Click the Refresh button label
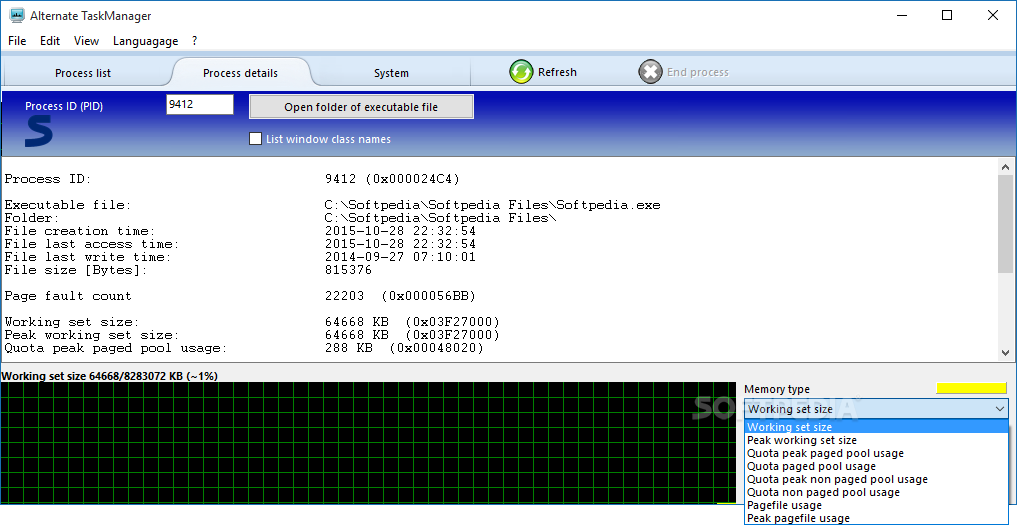The height and width of the screenshot is (525, 1017). 557,72
